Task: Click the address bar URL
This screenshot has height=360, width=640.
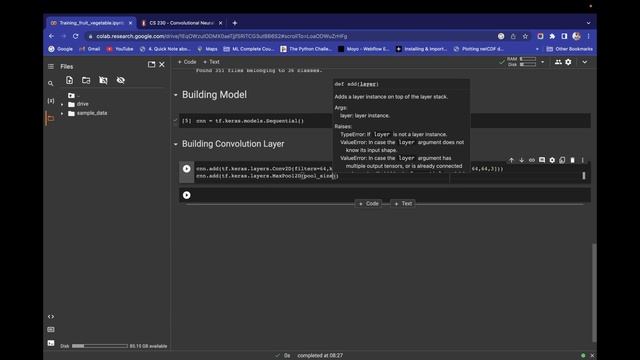Action: click(222, 36)
